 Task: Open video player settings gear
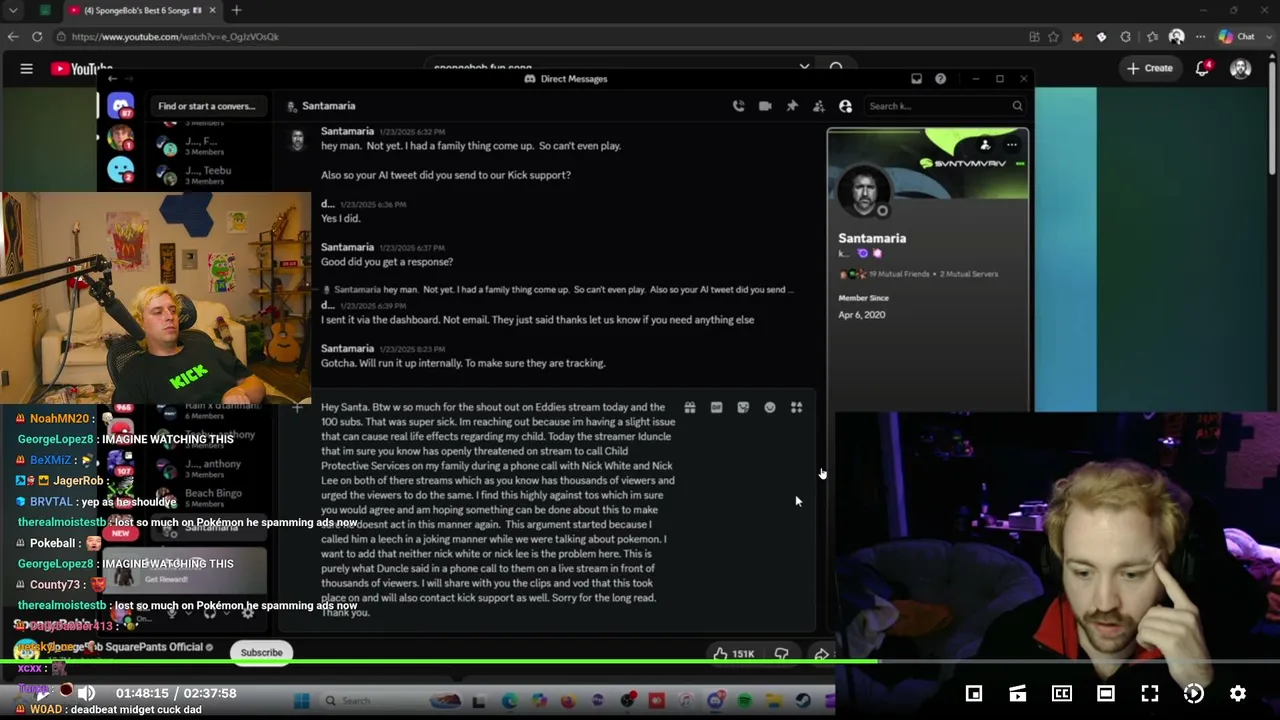[x=1238, y=693]
